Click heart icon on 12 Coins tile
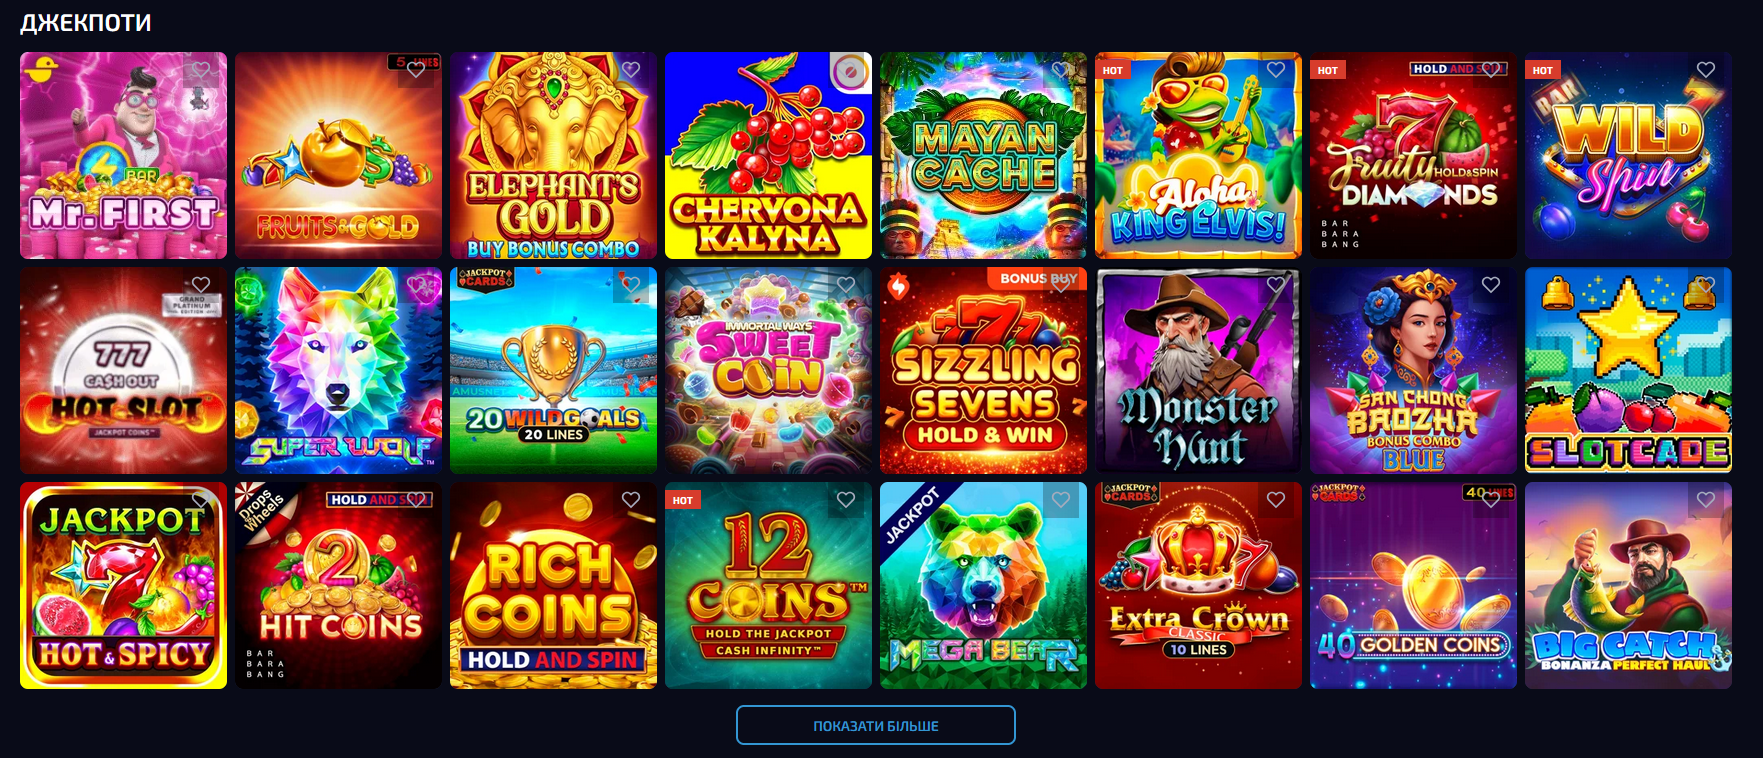 (846, 500)
